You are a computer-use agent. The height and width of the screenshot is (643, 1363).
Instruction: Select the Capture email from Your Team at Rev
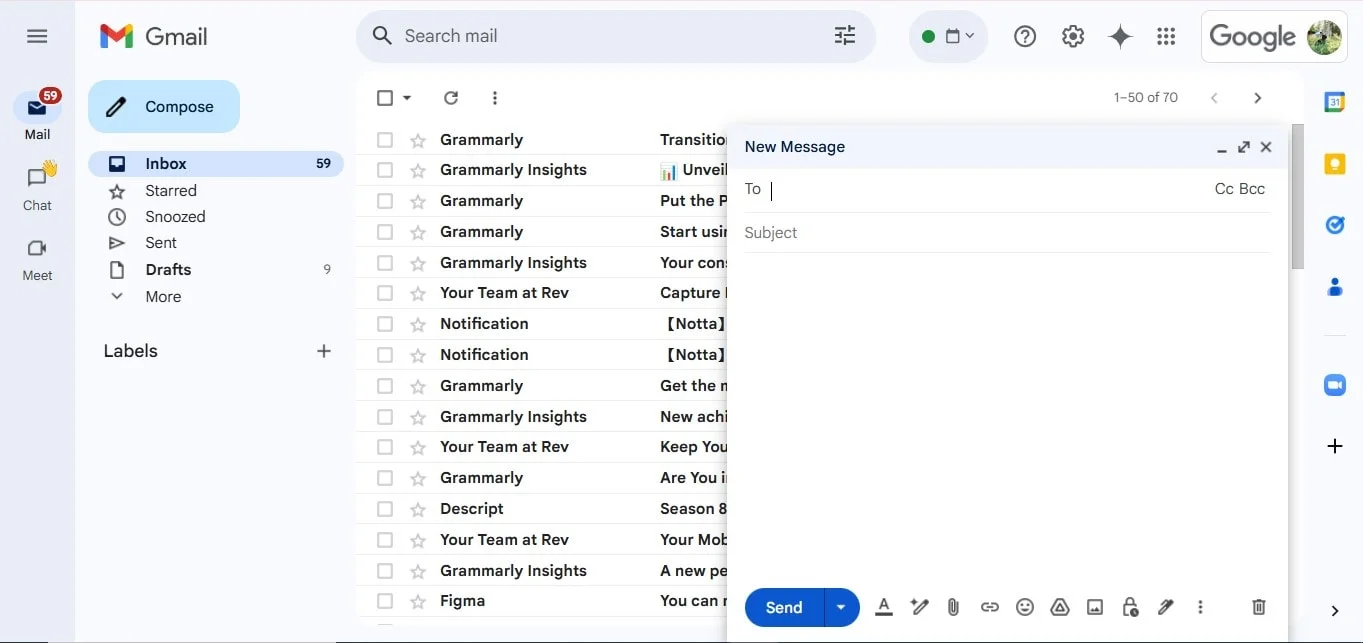(385, 293)
